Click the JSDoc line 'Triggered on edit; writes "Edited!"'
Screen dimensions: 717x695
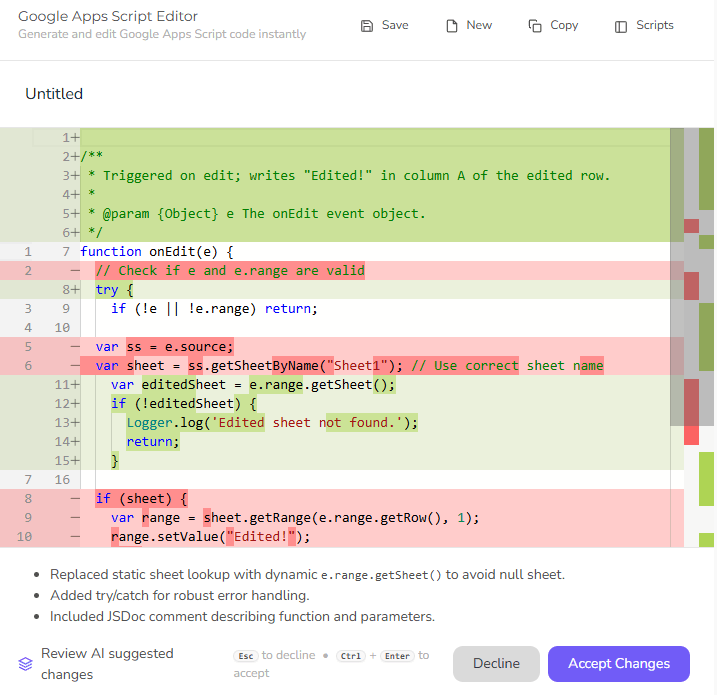click(349, 176)
